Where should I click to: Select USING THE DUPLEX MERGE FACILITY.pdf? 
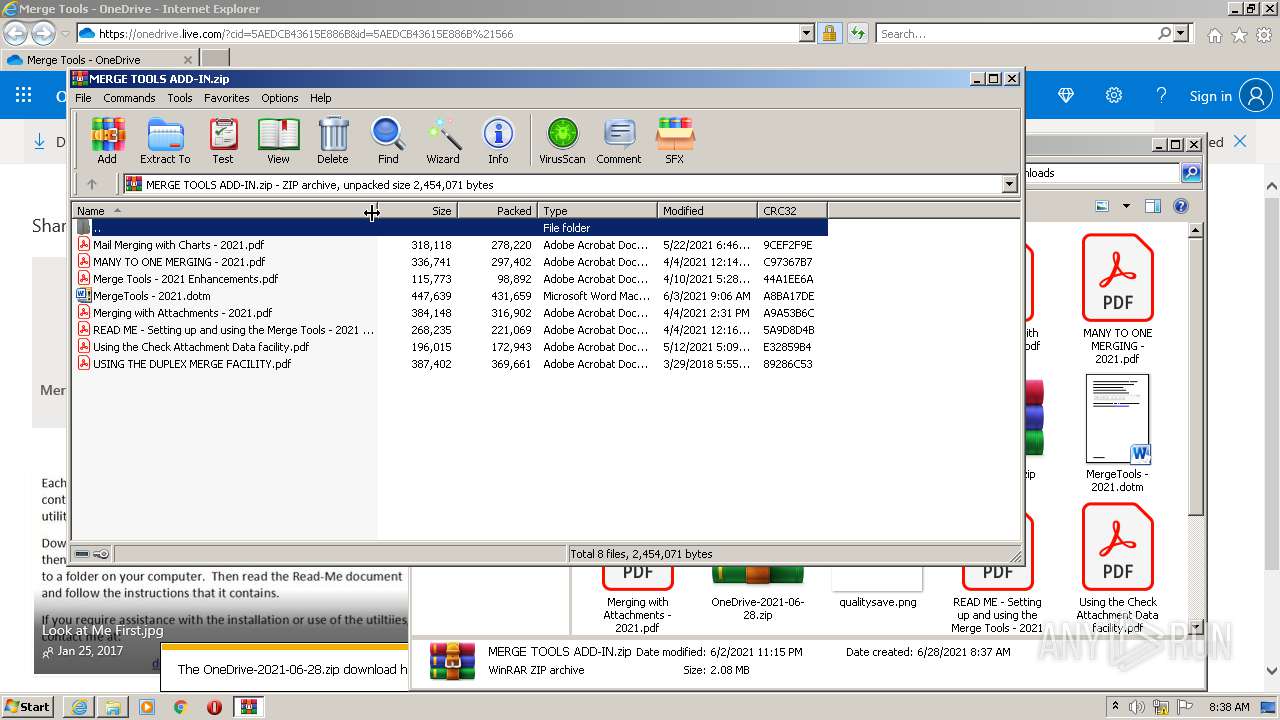tap(450, 364)
